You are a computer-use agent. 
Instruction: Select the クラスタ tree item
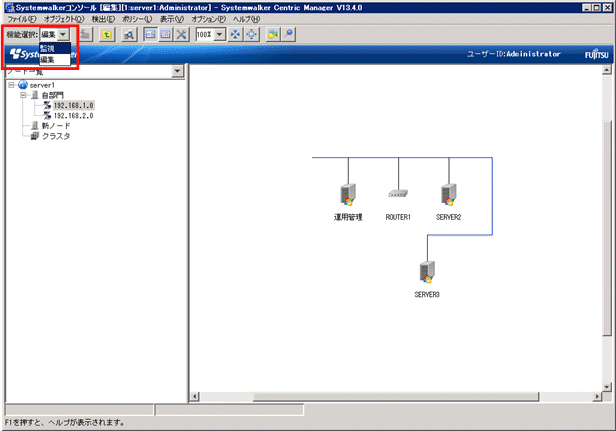pos(56,136)
